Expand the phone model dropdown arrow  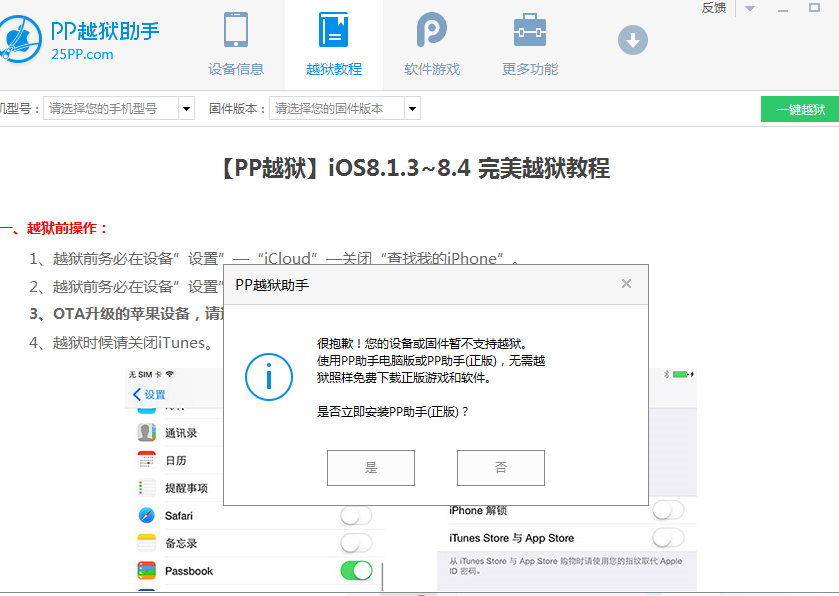(x=186, y=109)
